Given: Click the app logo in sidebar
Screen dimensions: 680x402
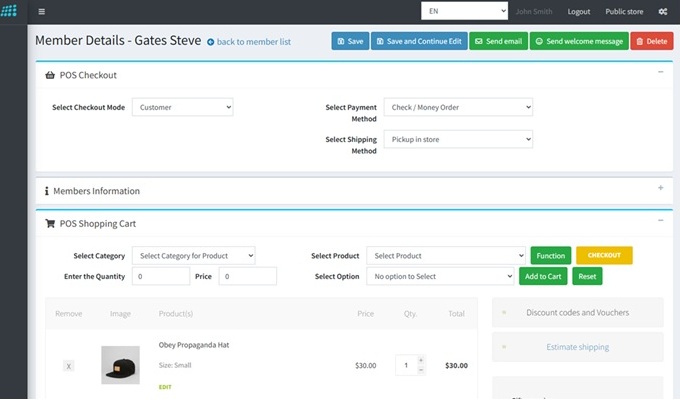Looking at the screenshot, I should coord(11,11).
